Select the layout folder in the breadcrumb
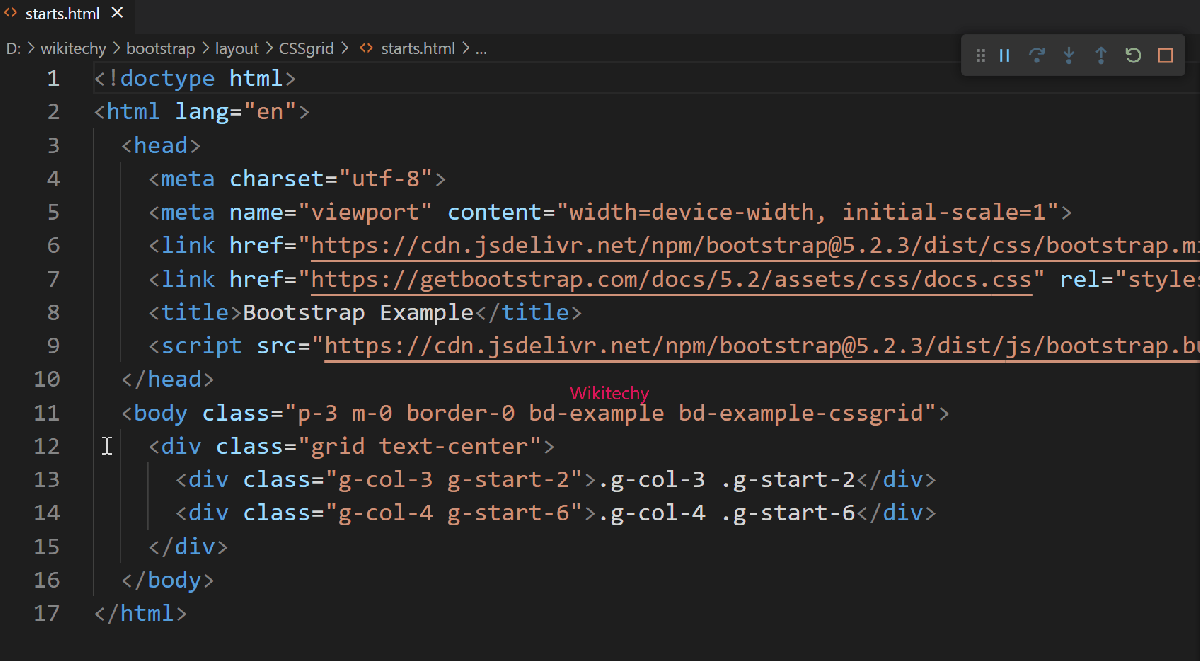 (236, 47)
